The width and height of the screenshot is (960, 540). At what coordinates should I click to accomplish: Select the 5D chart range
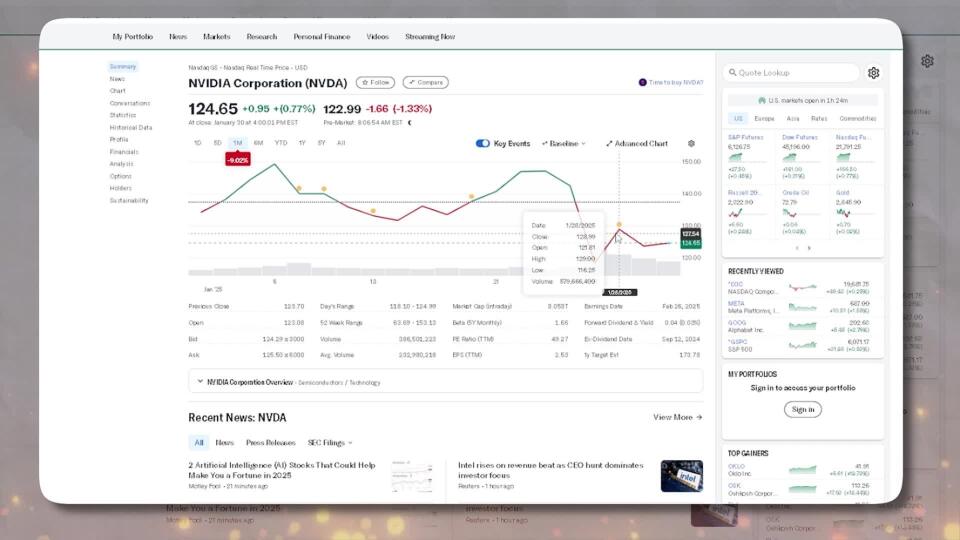(217, 143)
